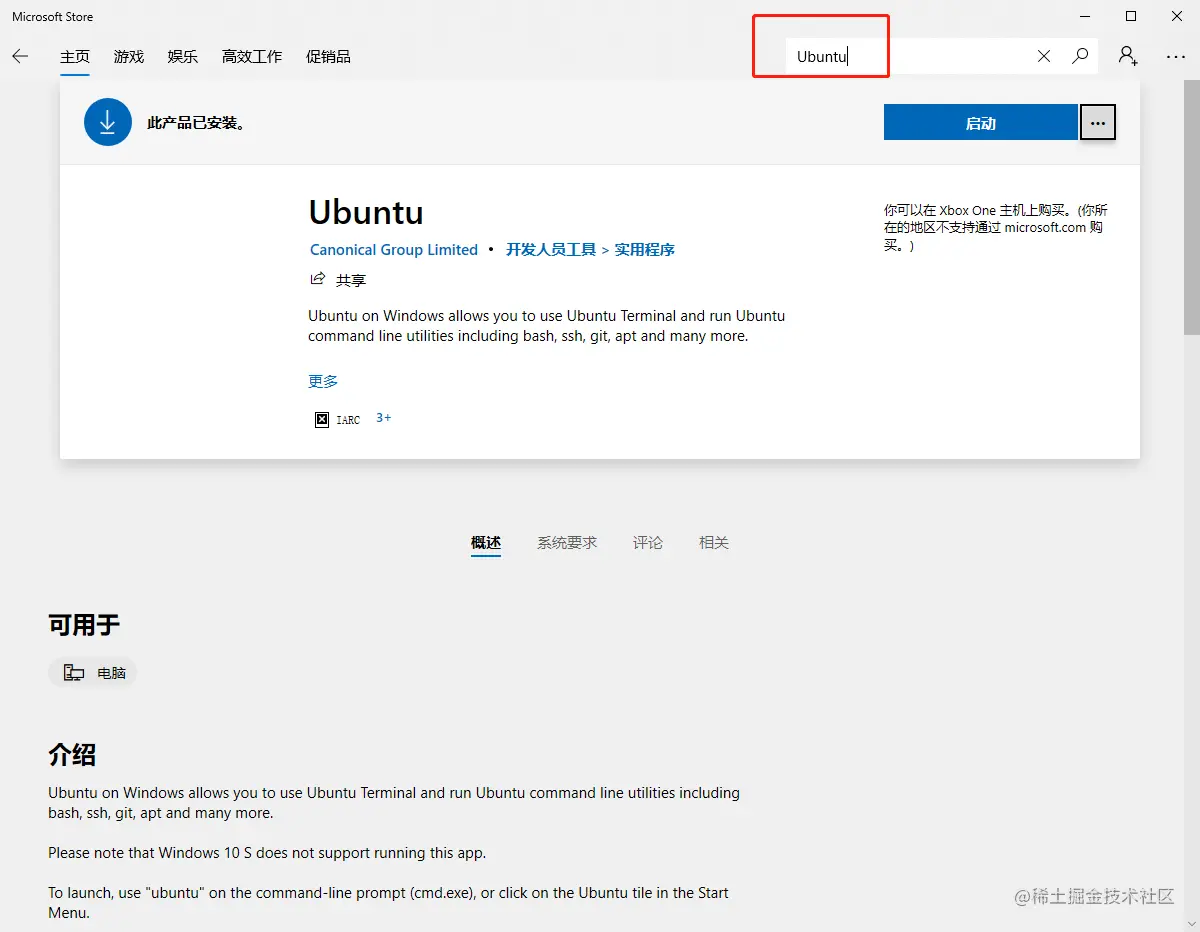Click the 启动 launch button
This screenshot has height=932, width=1200.
[981, 123]
